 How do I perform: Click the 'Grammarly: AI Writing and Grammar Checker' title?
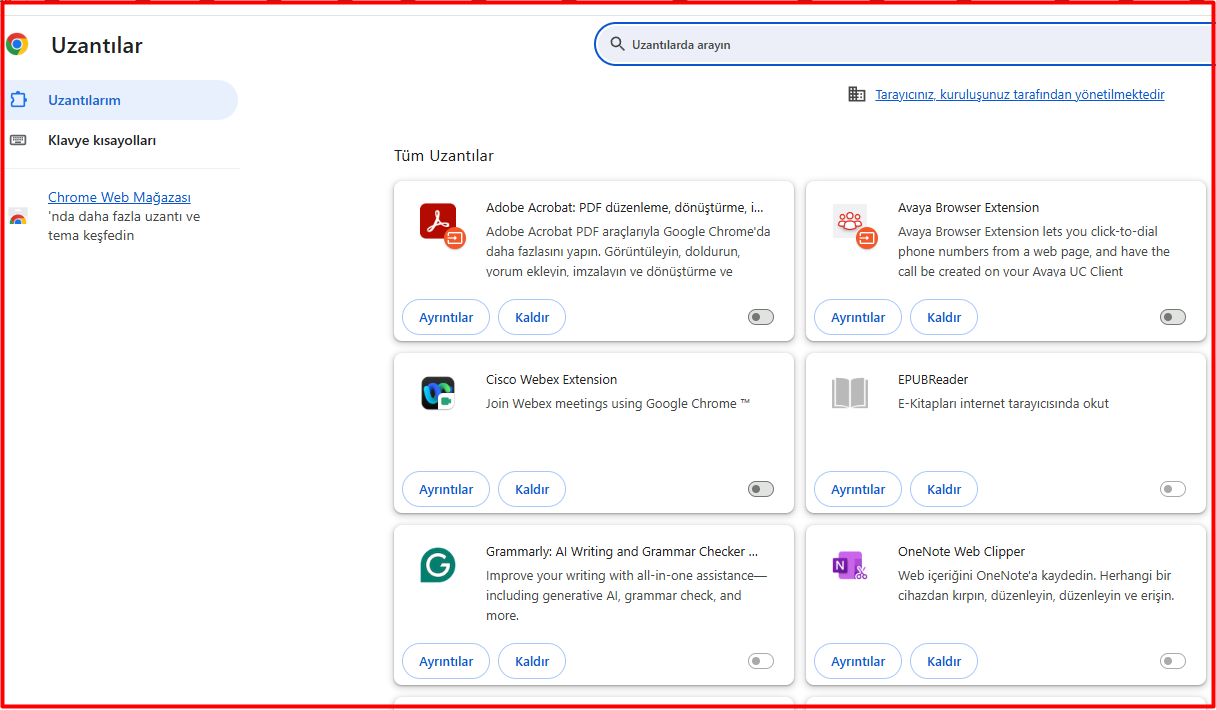622,552
